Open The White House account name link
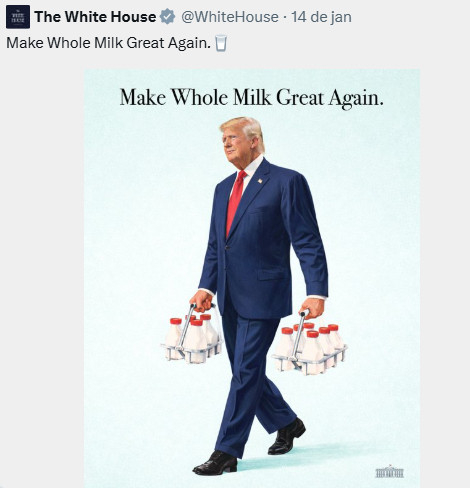The height and width of the screenshot is (488, 470). [95, 17]
